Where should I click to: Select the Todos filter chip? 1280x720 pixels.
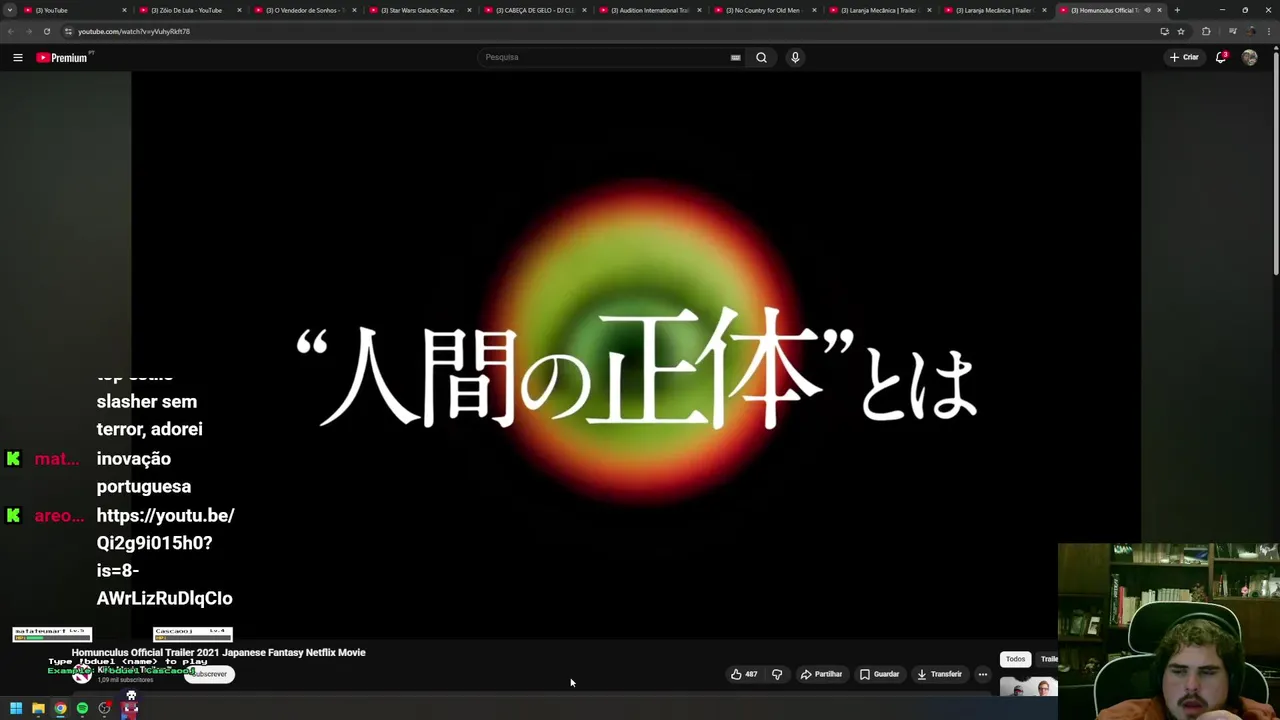1015,659
